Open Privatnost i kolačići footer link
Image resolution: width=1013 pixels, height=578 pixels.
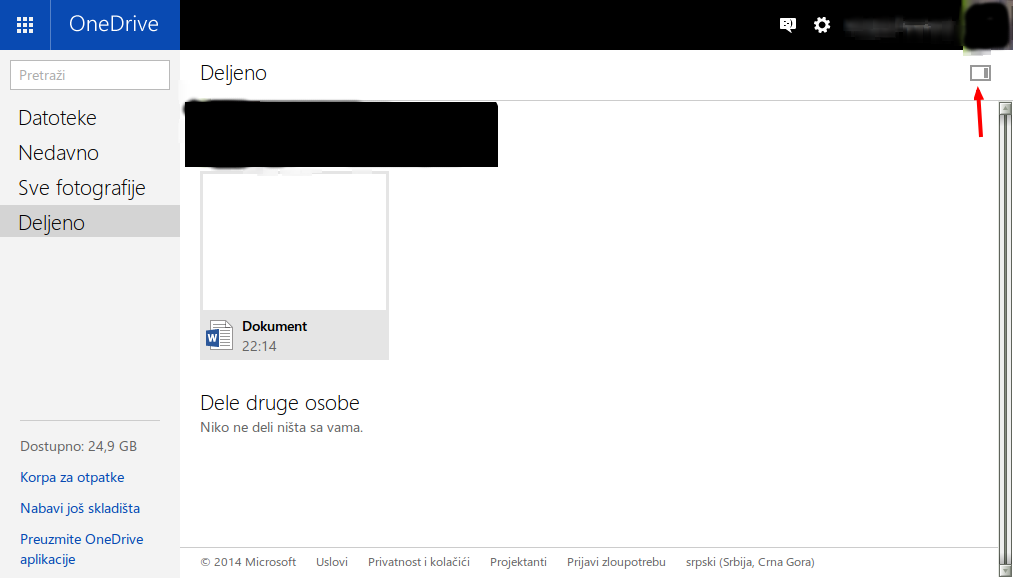419,562
